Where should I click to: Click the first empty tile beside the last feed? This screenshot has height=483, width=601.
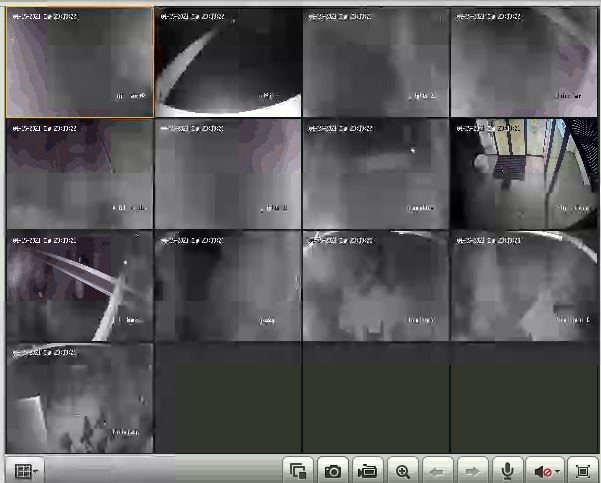(228, 397)
